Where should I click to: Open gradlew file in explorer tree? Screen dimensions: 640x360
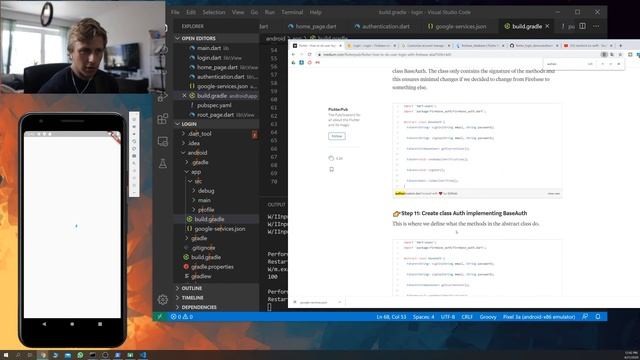pyautogui.click(x=201, y=276)
